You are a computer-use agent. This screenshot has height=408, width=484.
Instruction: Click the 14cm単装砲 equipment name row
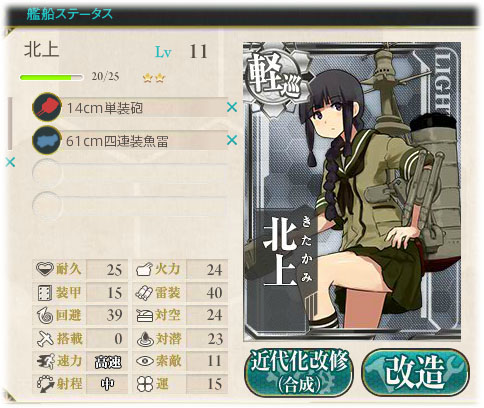click(143, 107)
